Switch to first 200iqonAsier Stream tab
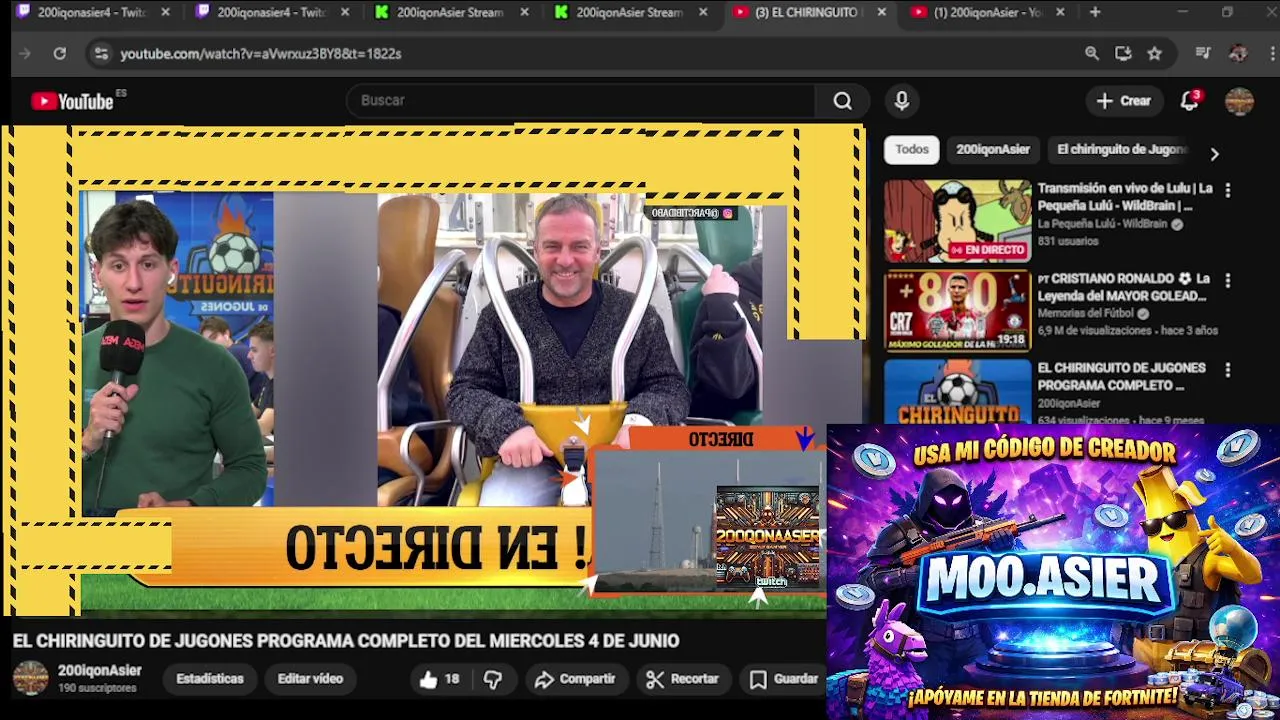This screenshot has height=720, width=1280. pos(450,13)
